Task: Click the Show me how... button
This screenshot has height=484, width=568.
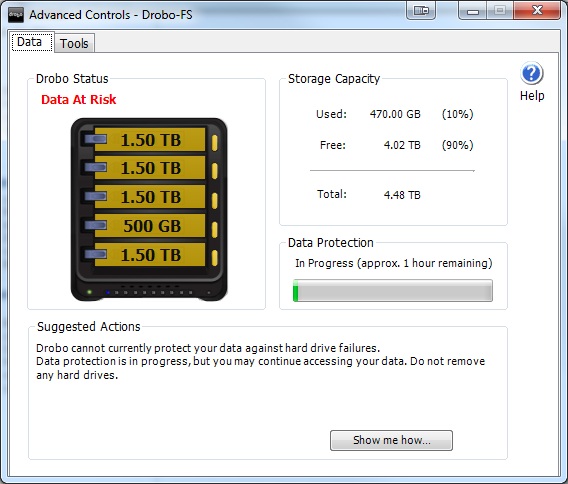Action: click(391, 440)
